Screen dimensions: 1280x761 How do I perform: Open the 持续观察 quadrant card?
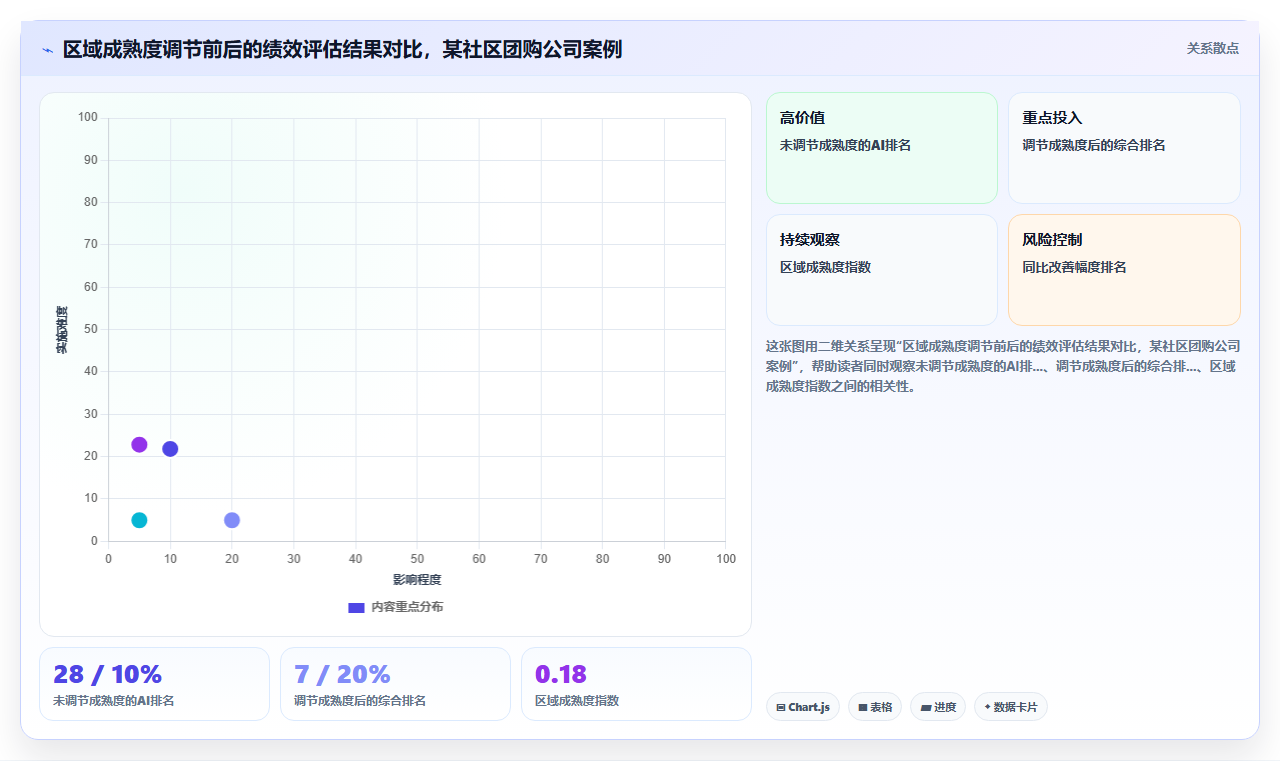click(x=882, y=270)
